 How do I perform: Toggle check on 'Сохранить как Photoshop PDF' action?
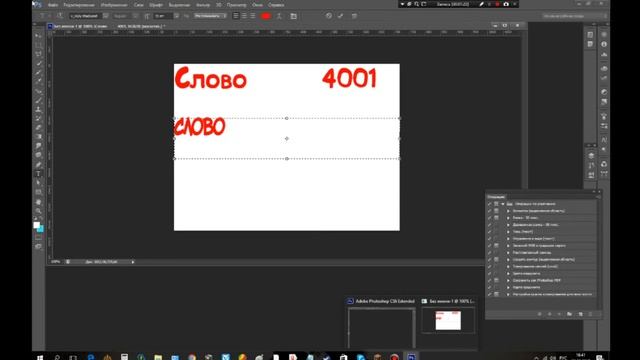coord(489,280)
